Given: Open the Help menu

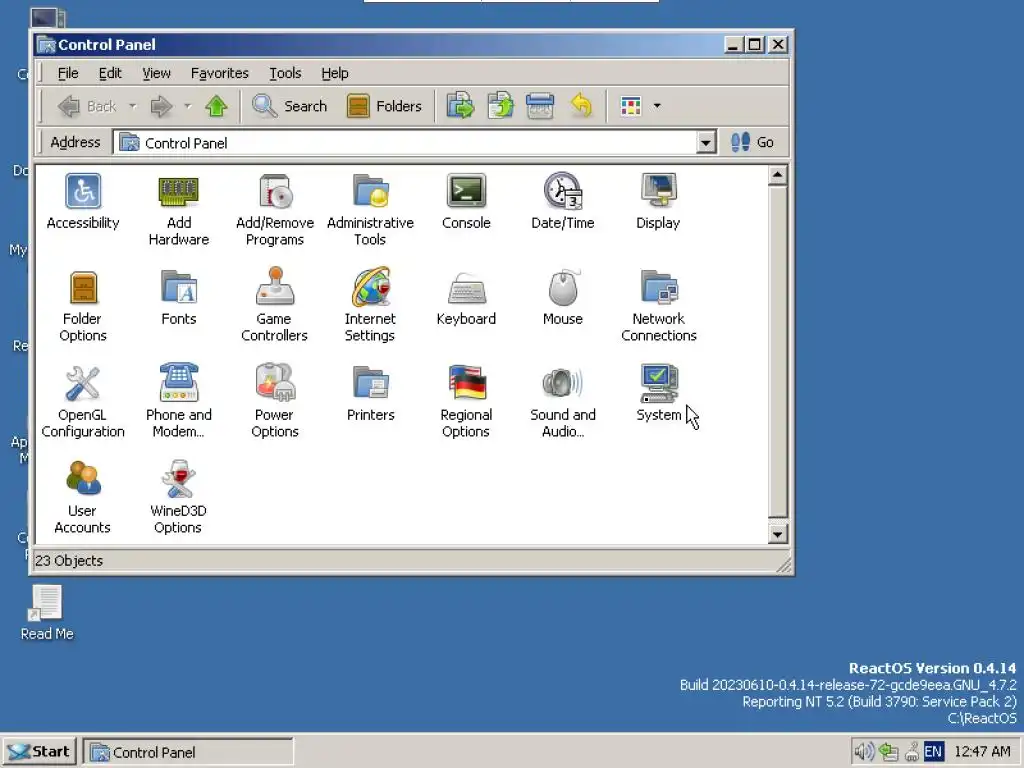Looking at the screenshot, I should 334,73.
